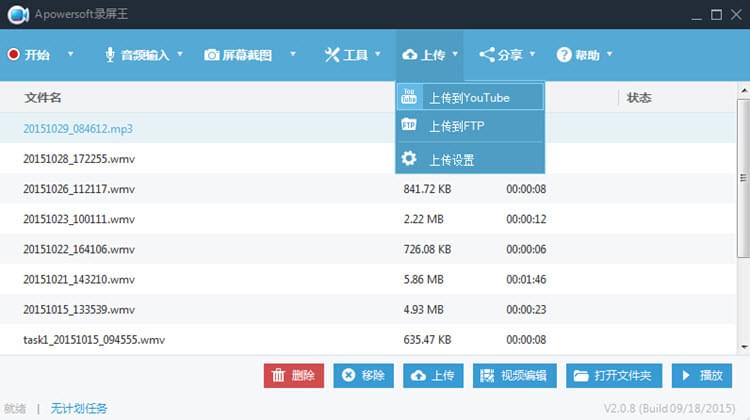Click the 5.86 MB size cell
The width and height of the screenshot is (750, 420).
click(423, 279)
